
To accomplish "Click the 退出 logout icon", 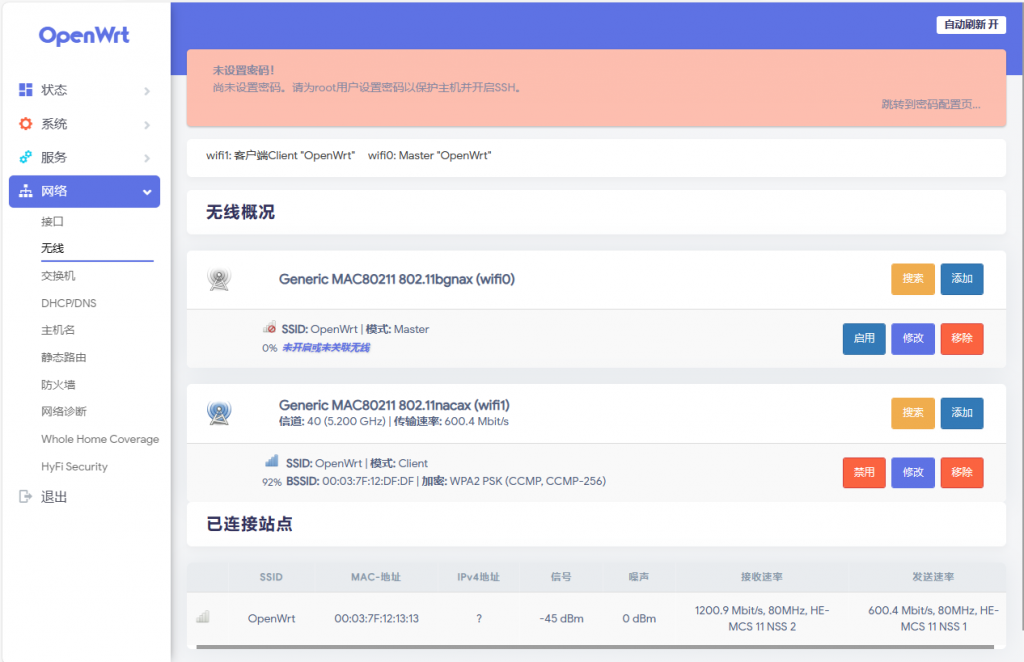I will click(25, 497).
